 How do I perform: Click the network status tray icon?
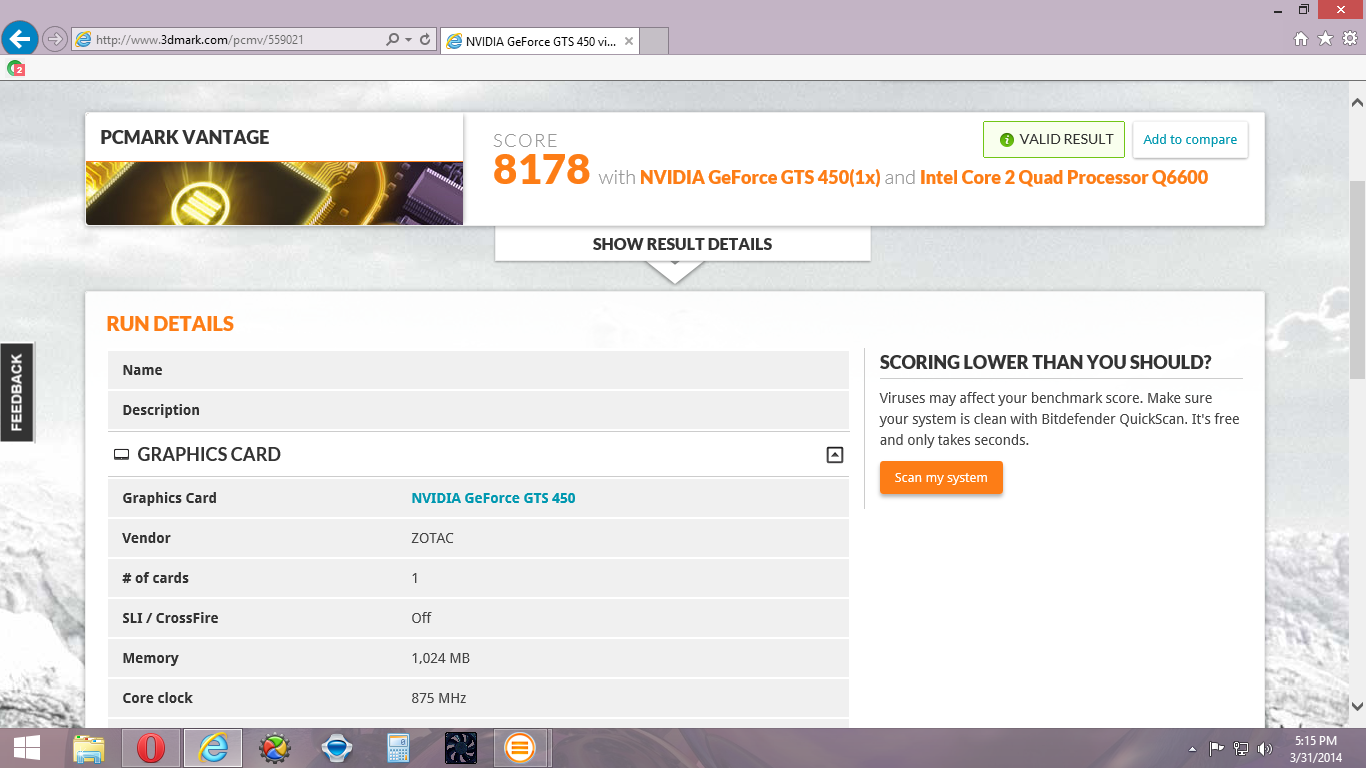tap(1241, 748)
